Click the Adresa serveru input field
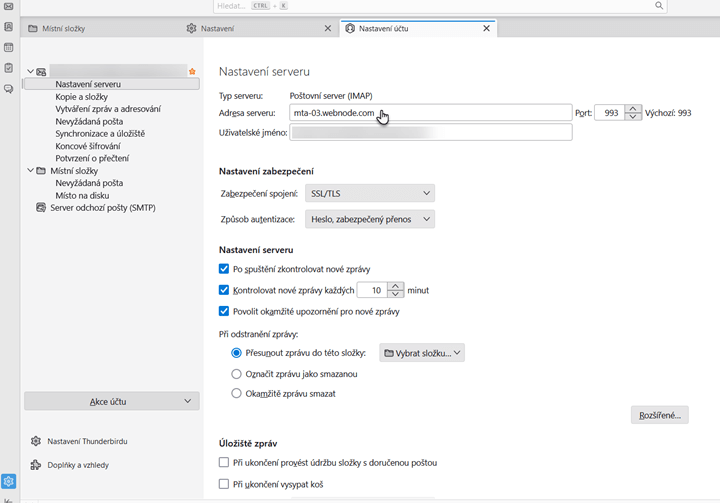 click(x=431, y=113)
